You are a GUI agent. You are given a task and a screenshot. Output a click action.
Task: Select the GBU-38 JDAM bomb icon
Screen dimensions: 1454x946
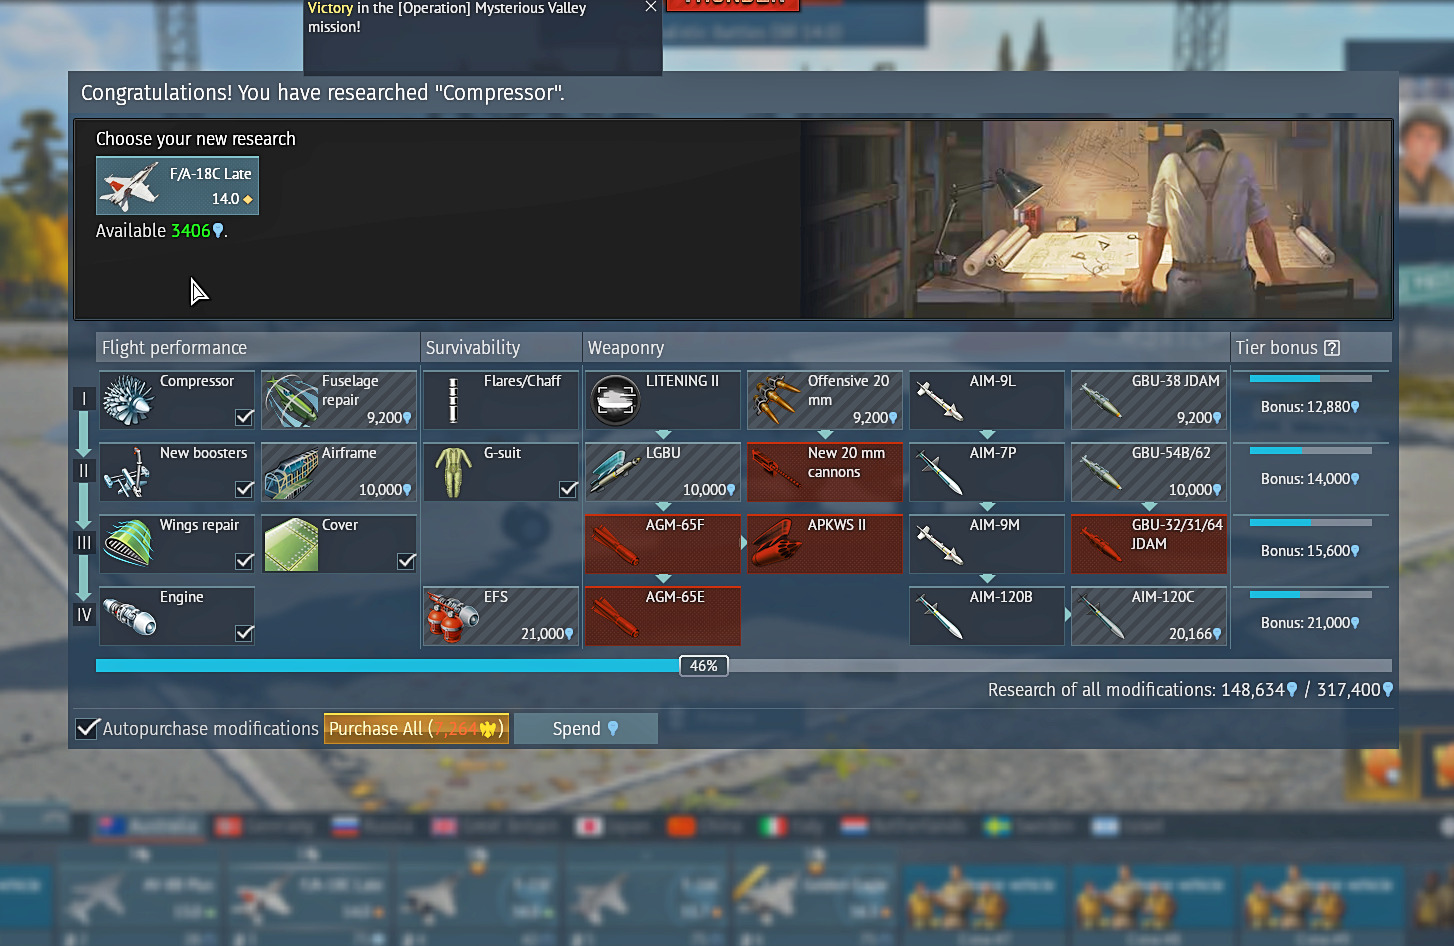click(1100, 400)
